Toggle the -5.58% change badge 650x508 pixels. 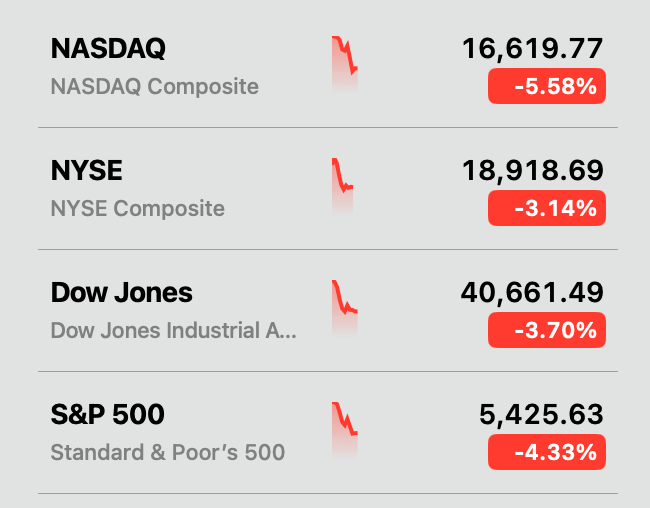click(x=547, y=87)
